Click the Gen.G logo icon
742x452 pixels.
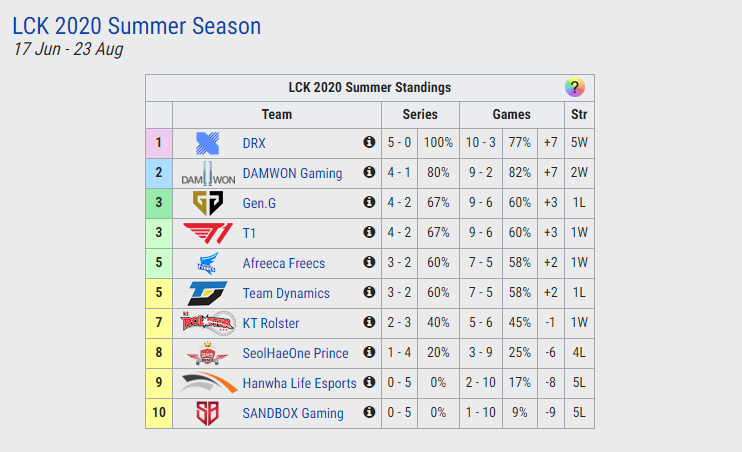(208, 203)
